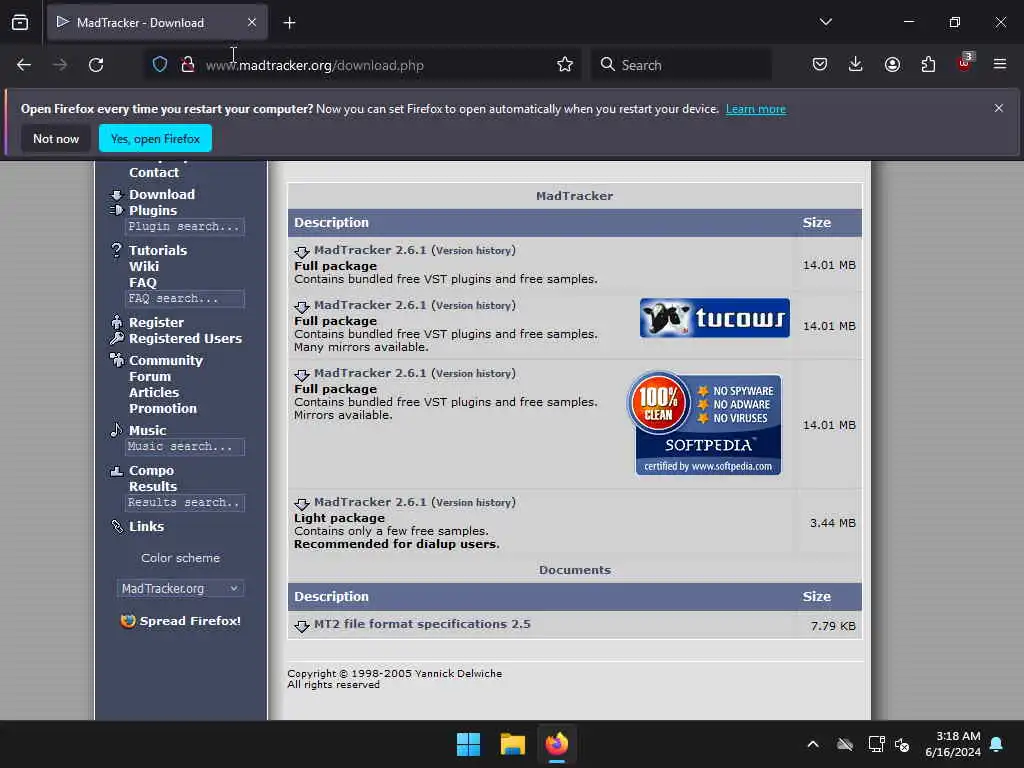The image size is (1024, 768).
Task: Open File Explorer from the taskbar
Action: click(x=513, y=744)
